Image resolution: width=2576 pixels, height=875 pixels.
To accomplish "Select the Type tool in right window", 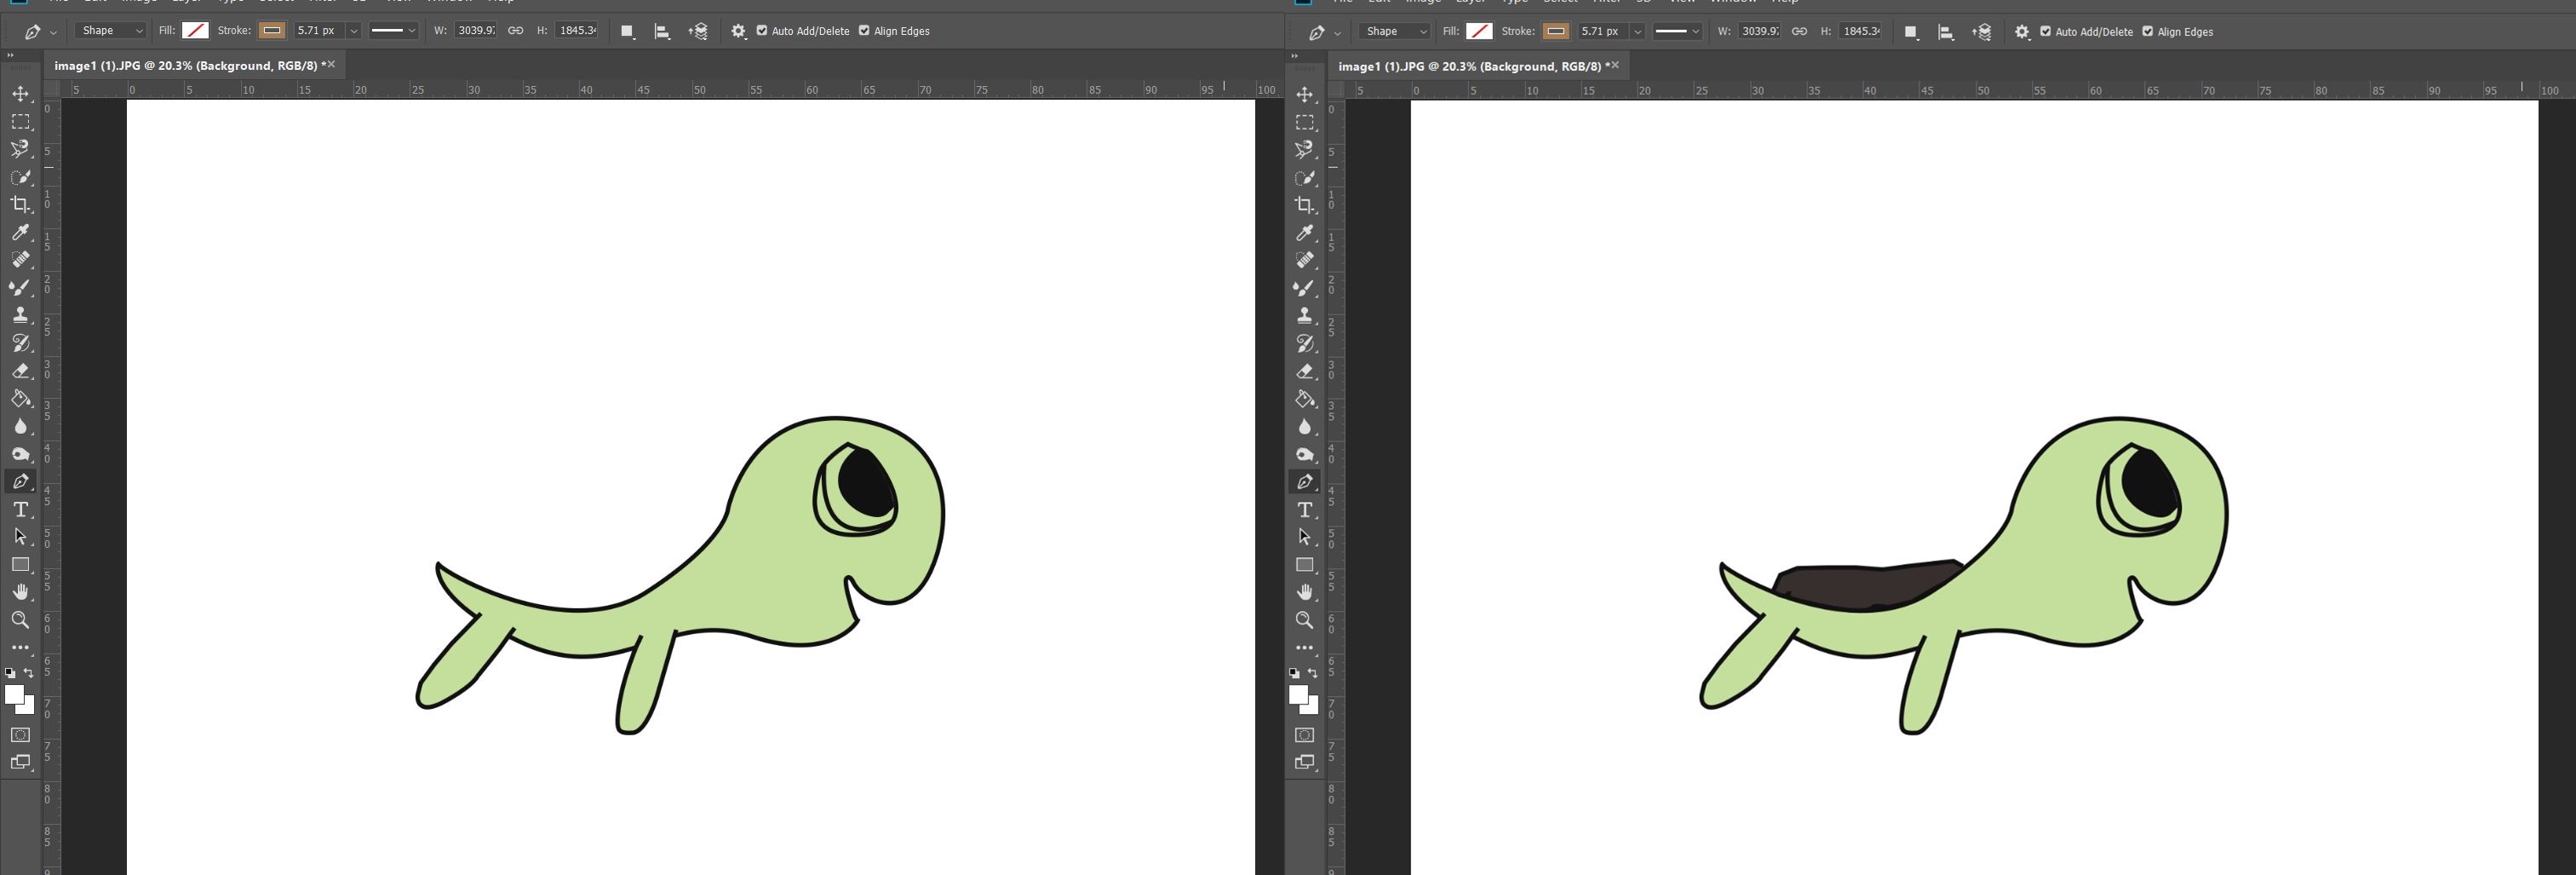I will pyautogui.click(x=1304, y=510).
